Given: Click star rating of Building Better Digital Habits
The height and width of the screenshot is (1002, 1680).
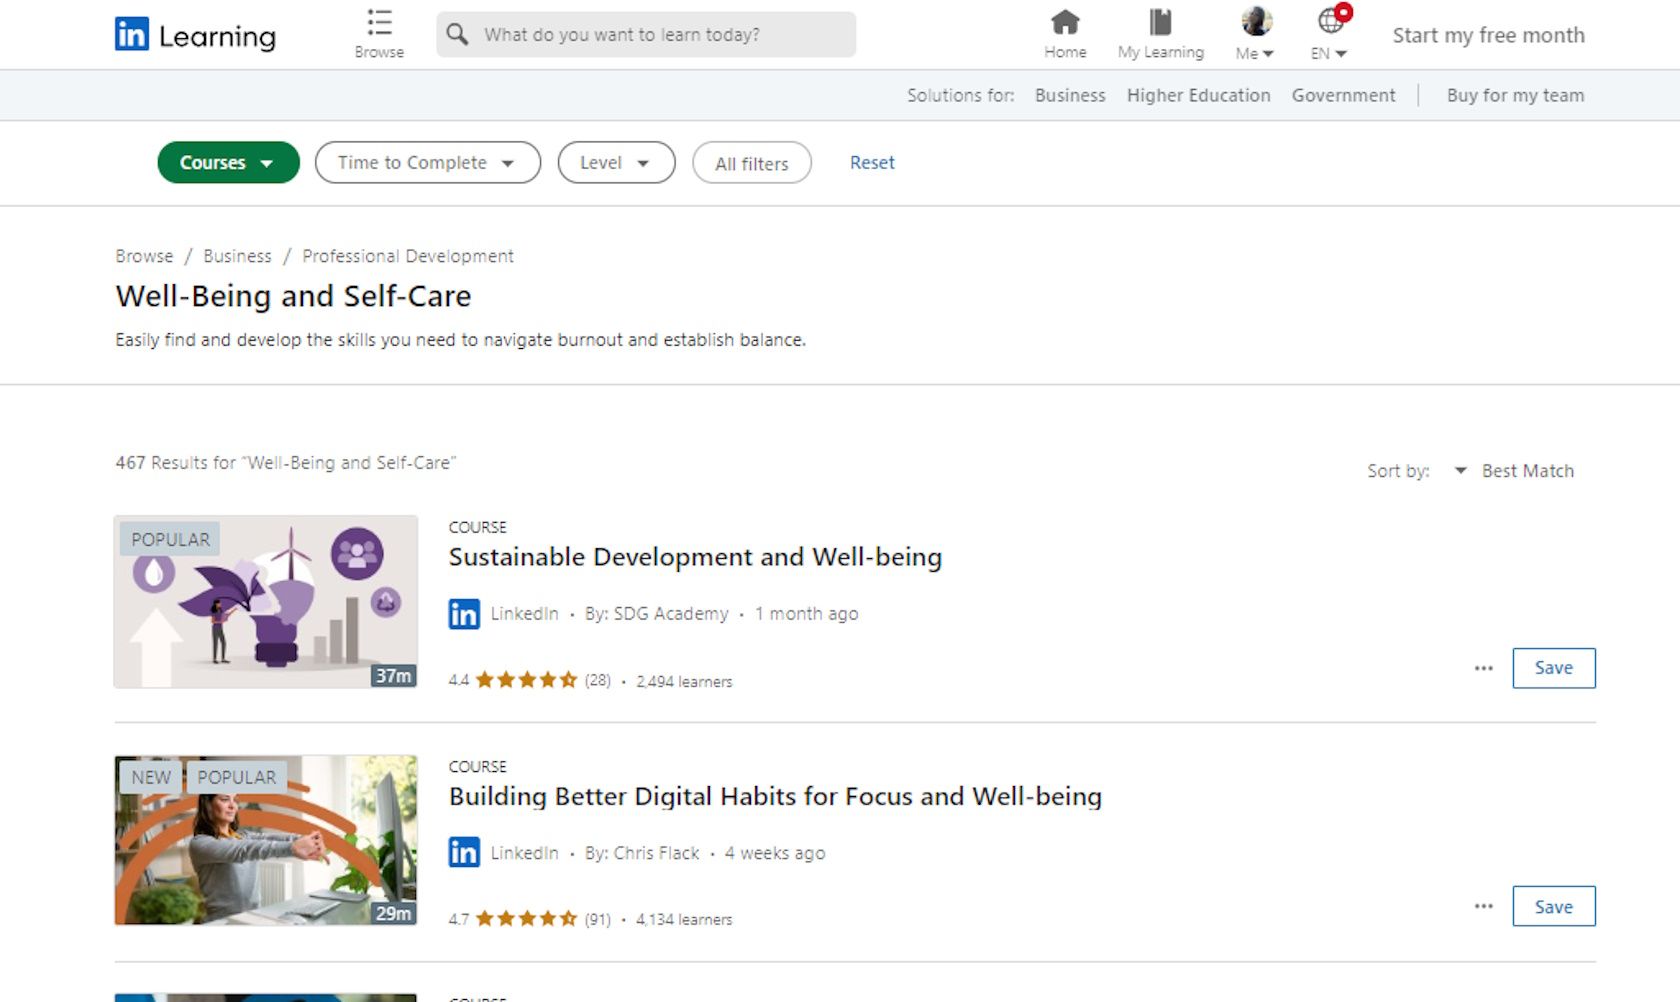Looking at the screenshot, I should tap(526, 918).
